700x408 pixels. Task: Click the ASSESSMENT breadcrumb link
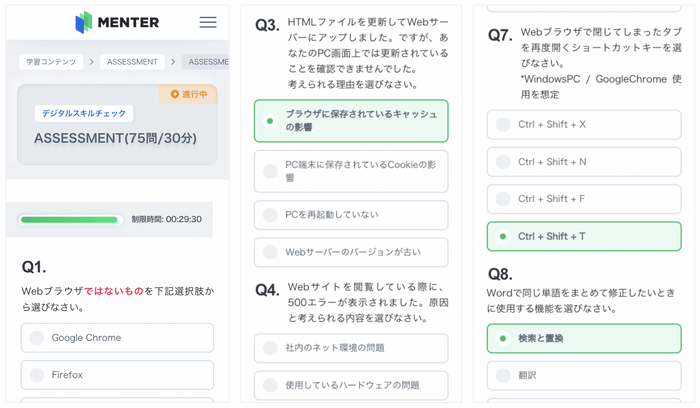[132, 62]
